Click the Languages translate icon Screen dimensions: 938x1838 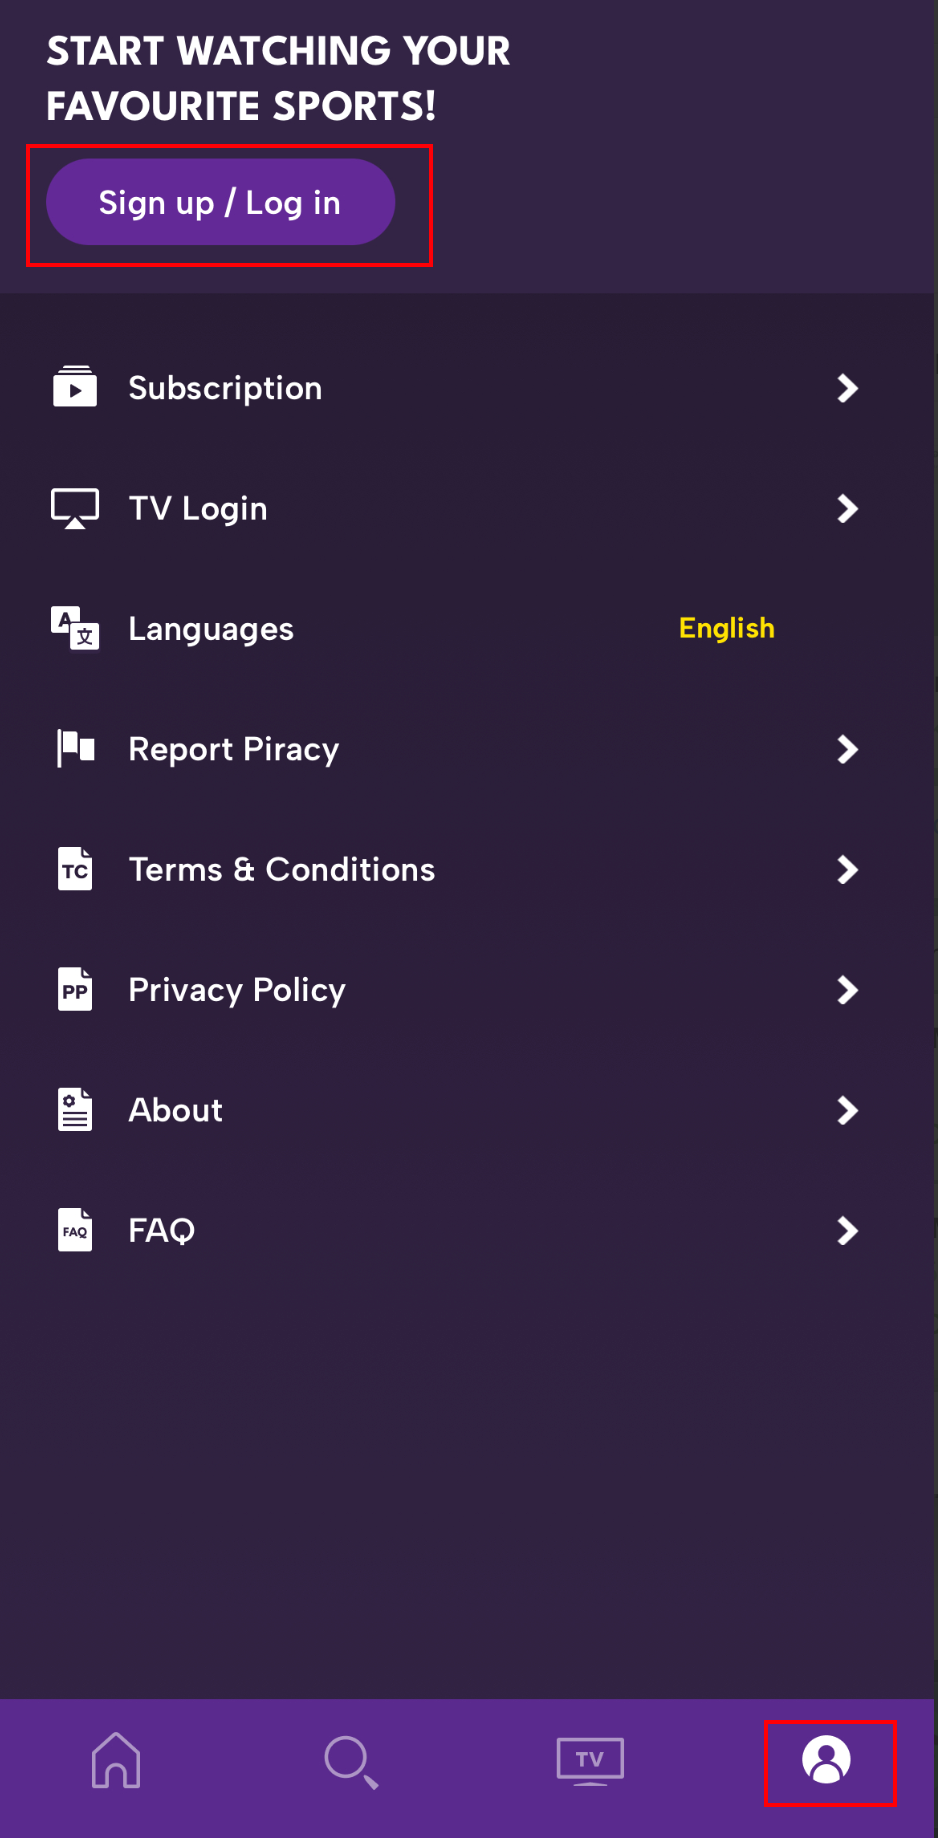click(x=75, y=628)
